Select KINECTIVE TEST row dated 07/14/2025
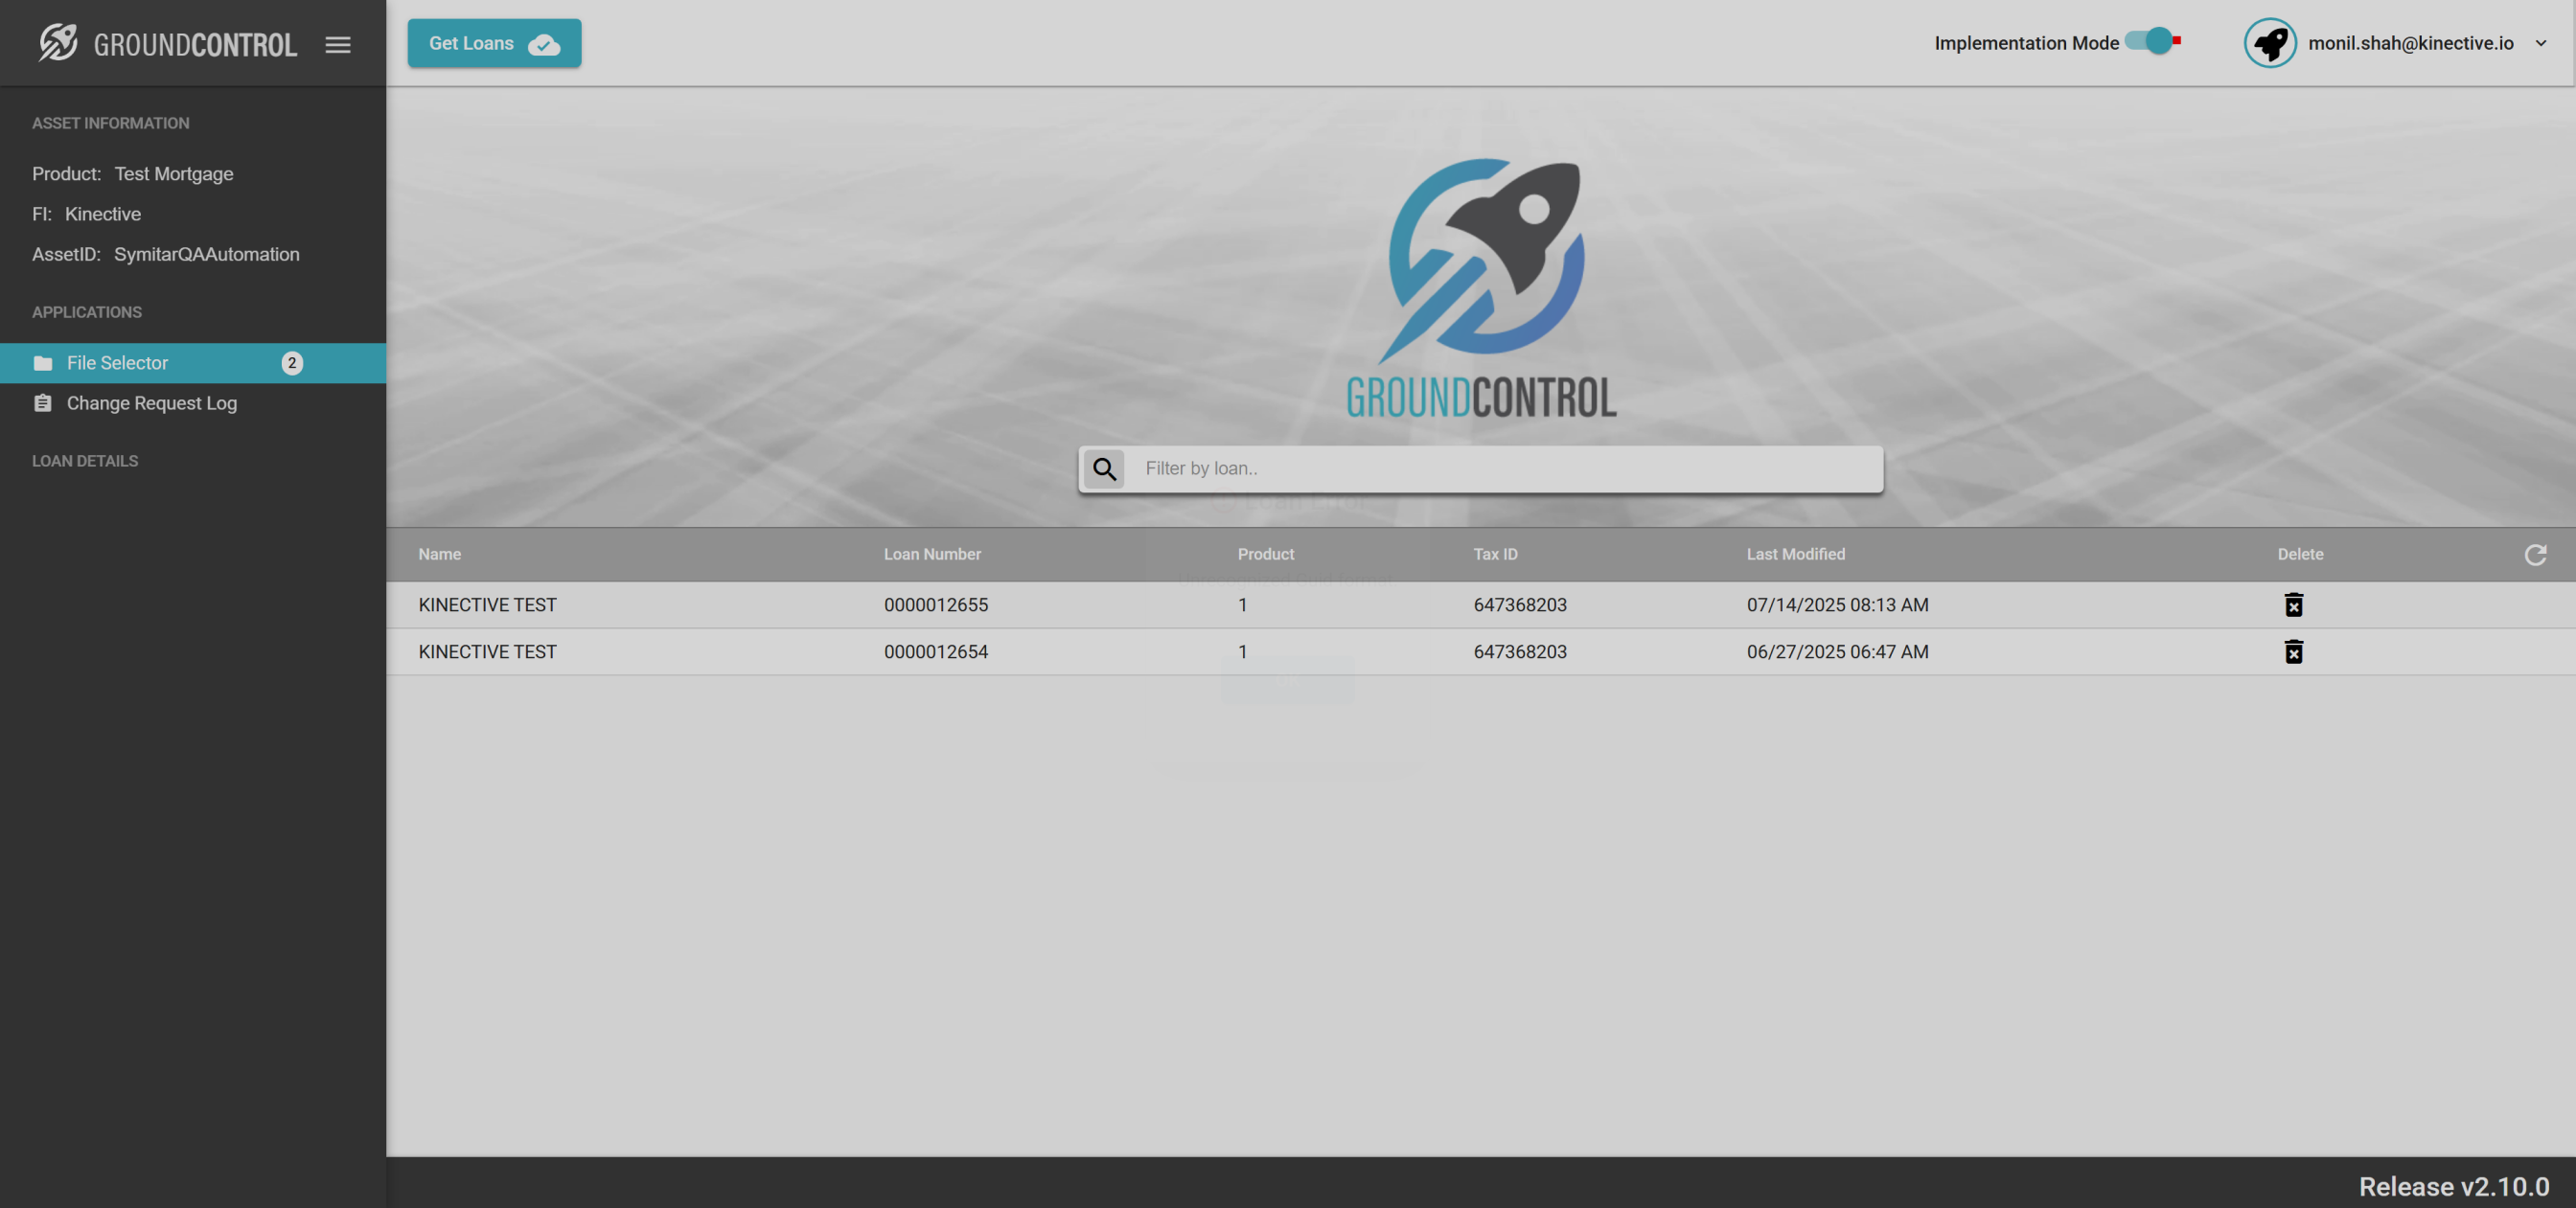The width and height of the screenshot is (2576, 1208). (x=487, y=605)
